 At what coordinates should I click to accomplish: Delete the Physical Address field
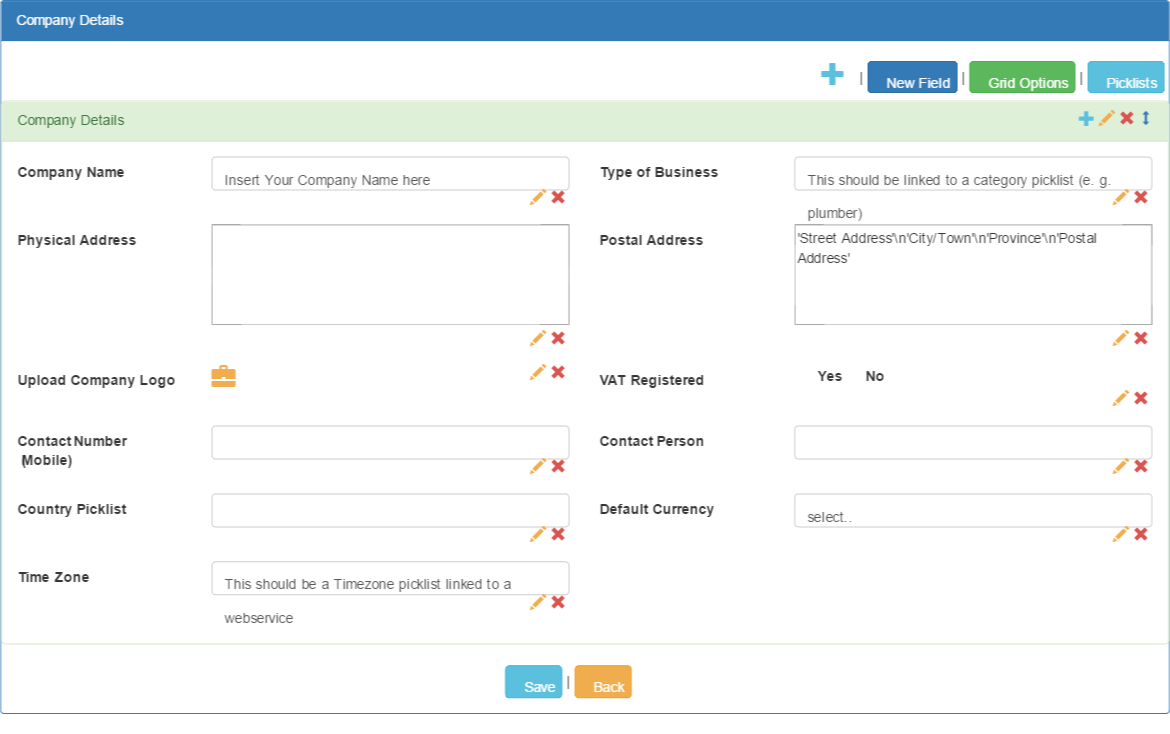coord(558,338)
